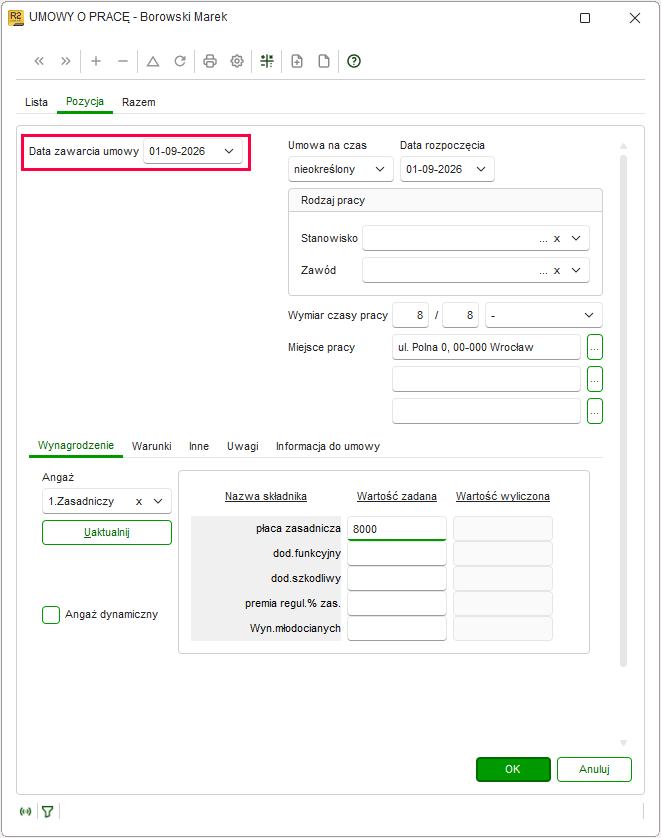Expand Zawód dropdown arrow

(x=576, y=270)
